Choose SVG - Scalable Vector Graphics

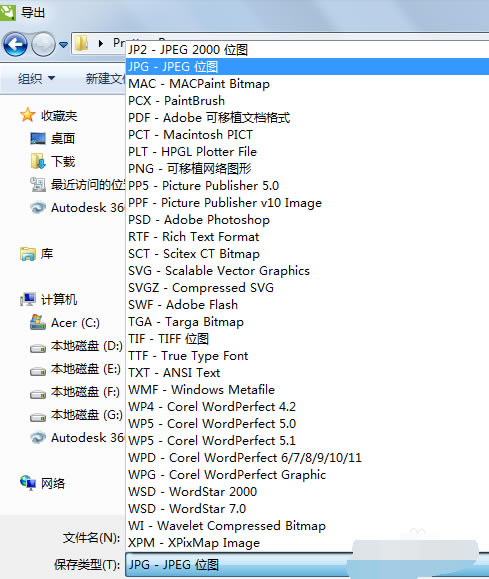[x=307, y=270]
